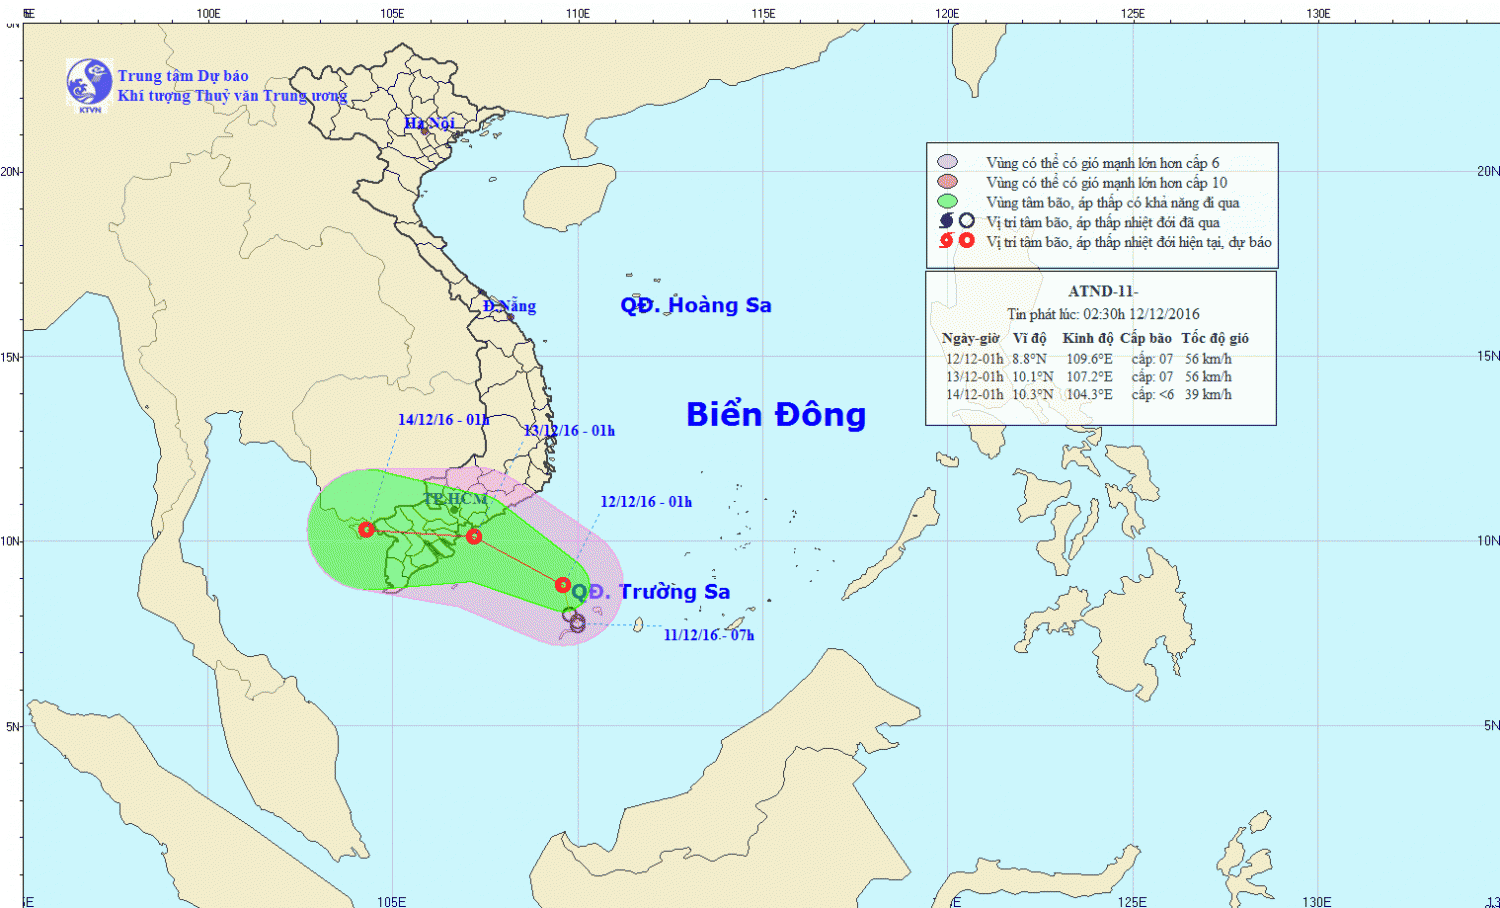
Task: Click the '12/12/16 - 01h' date label
Action: [x=646, y=502]
